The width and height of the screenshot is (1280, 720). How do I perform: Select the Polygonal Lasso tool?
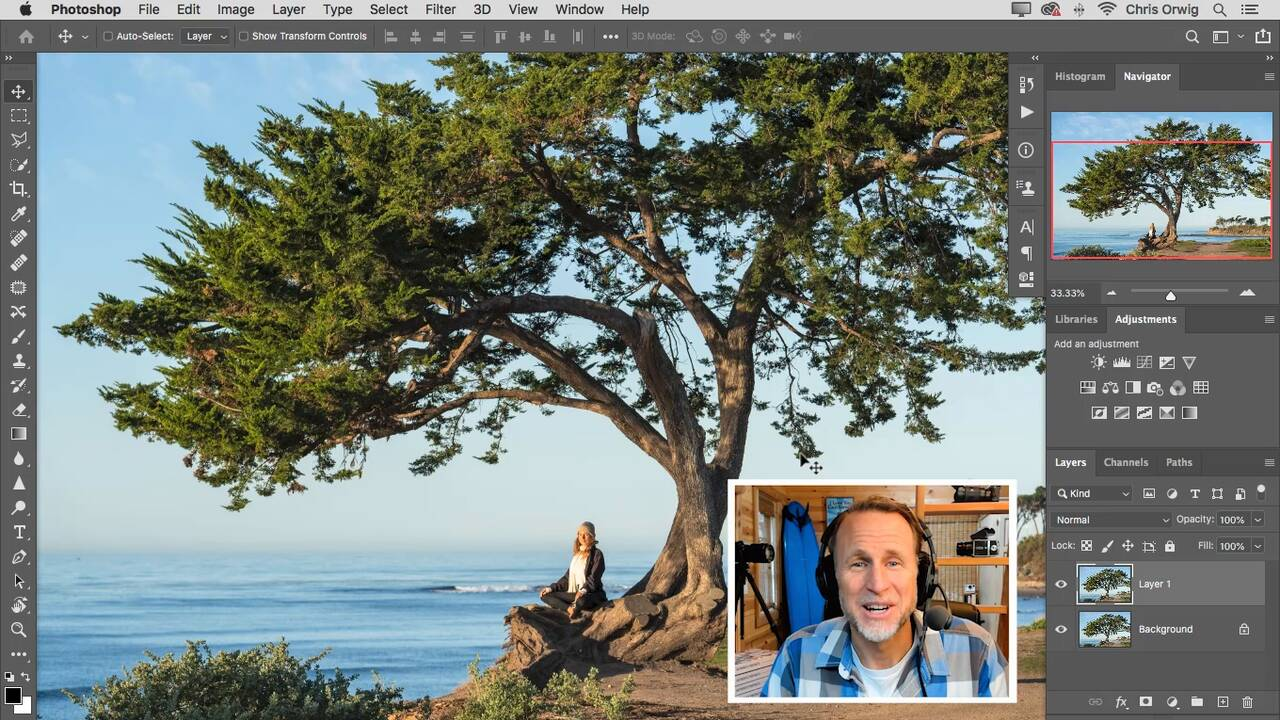18,140
